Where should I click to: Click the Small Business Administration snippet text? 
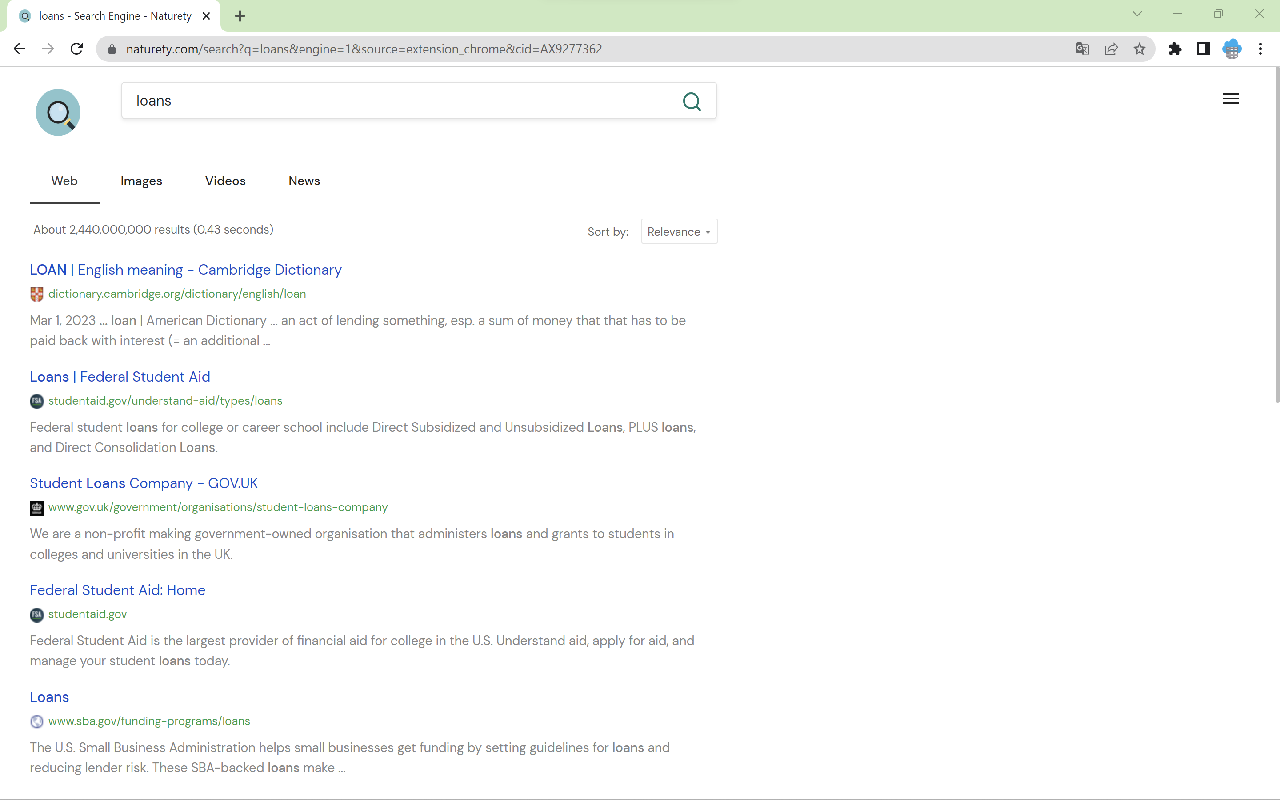350,758
